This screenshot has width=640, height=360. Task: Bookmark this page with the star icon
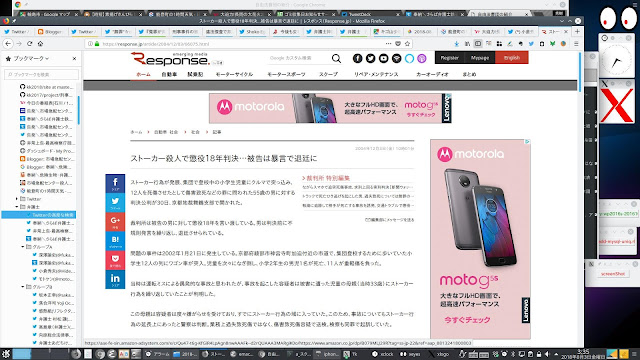407,44
